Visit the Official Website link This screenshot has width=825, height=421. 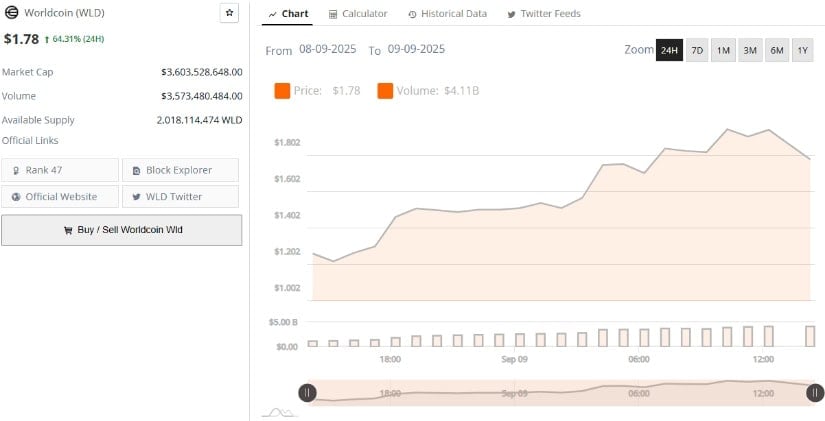pos(60,196)
